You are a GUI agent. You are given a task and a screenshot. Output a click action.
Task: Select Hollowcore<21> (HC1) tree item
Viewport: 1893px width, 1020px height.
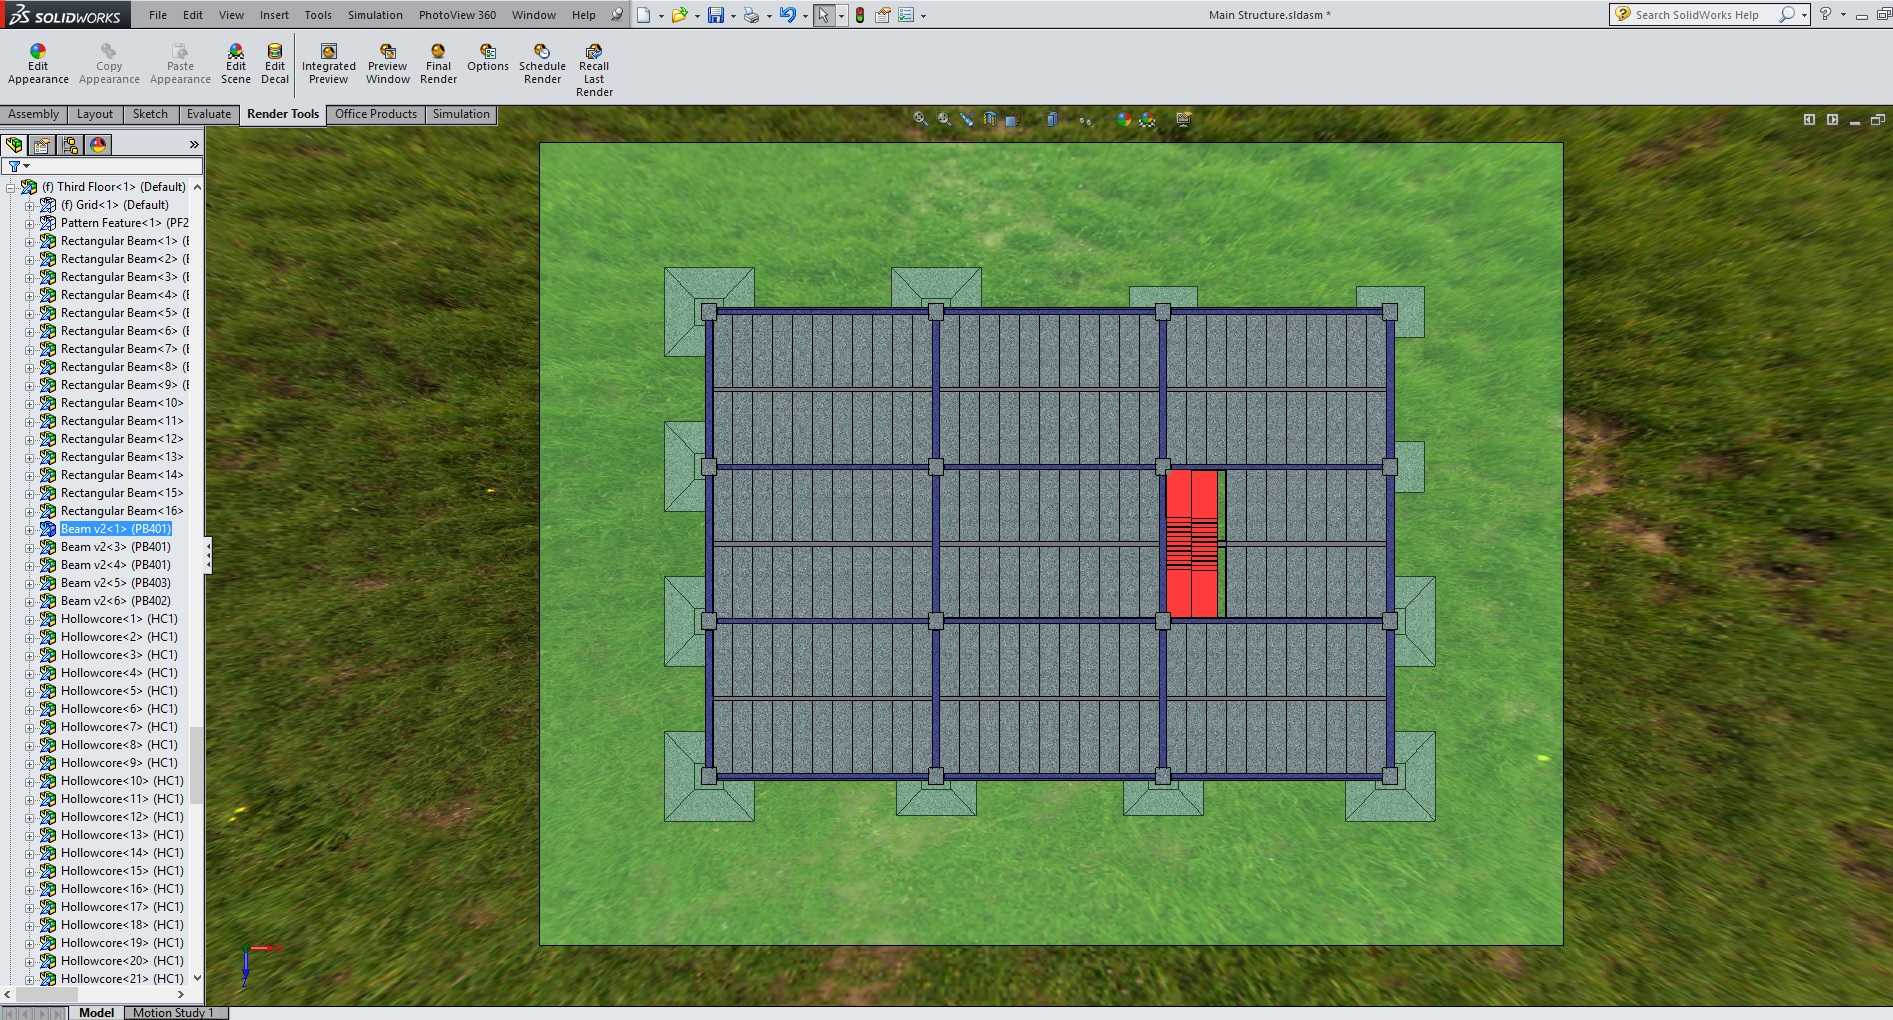tap(122, 979)
